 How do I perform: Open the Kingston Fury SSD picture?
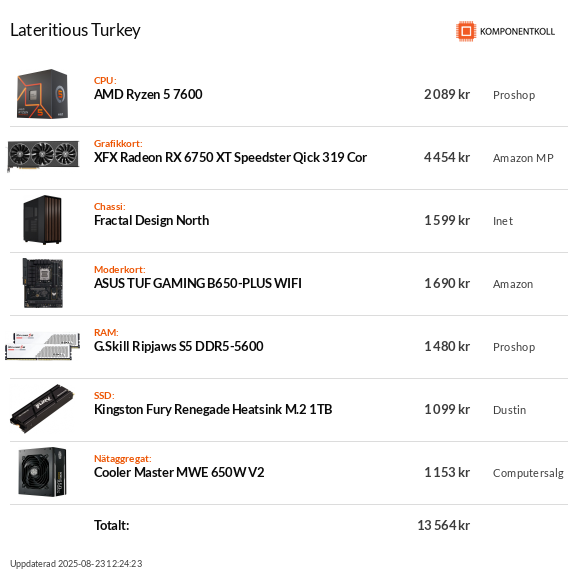coord(42,409)
